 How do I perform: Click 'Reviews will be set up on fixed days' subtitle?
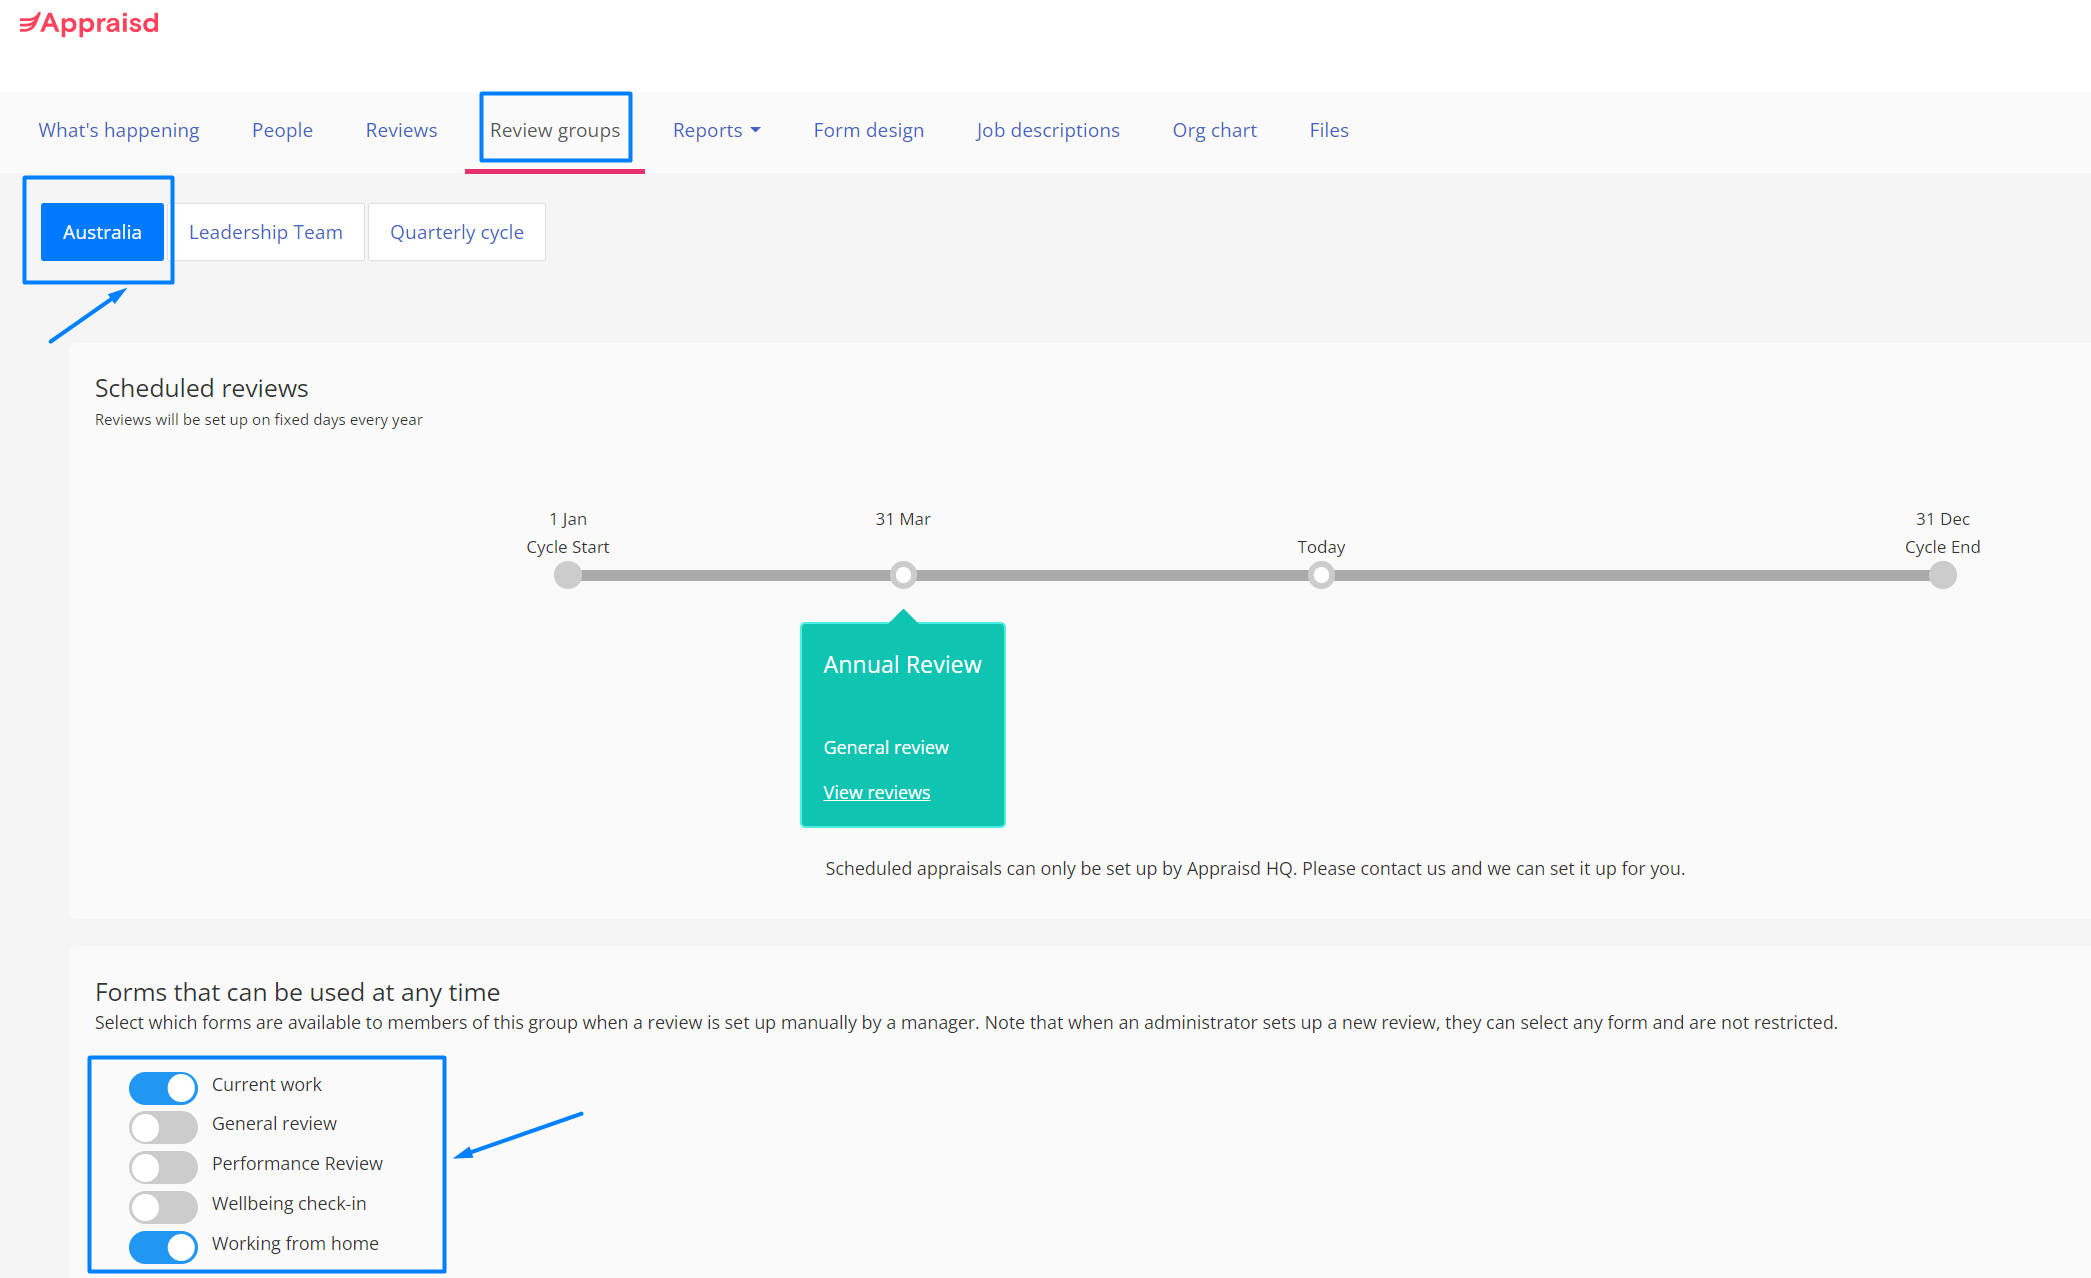[259, 419]
